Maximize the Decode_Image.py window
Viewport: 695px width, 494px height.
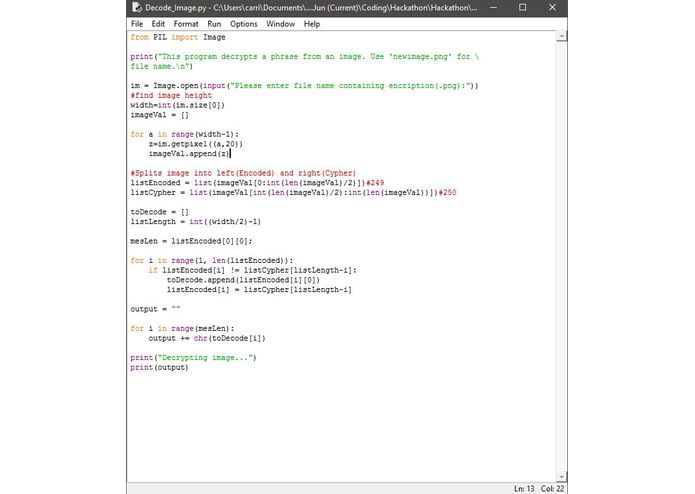pos(523,8)
